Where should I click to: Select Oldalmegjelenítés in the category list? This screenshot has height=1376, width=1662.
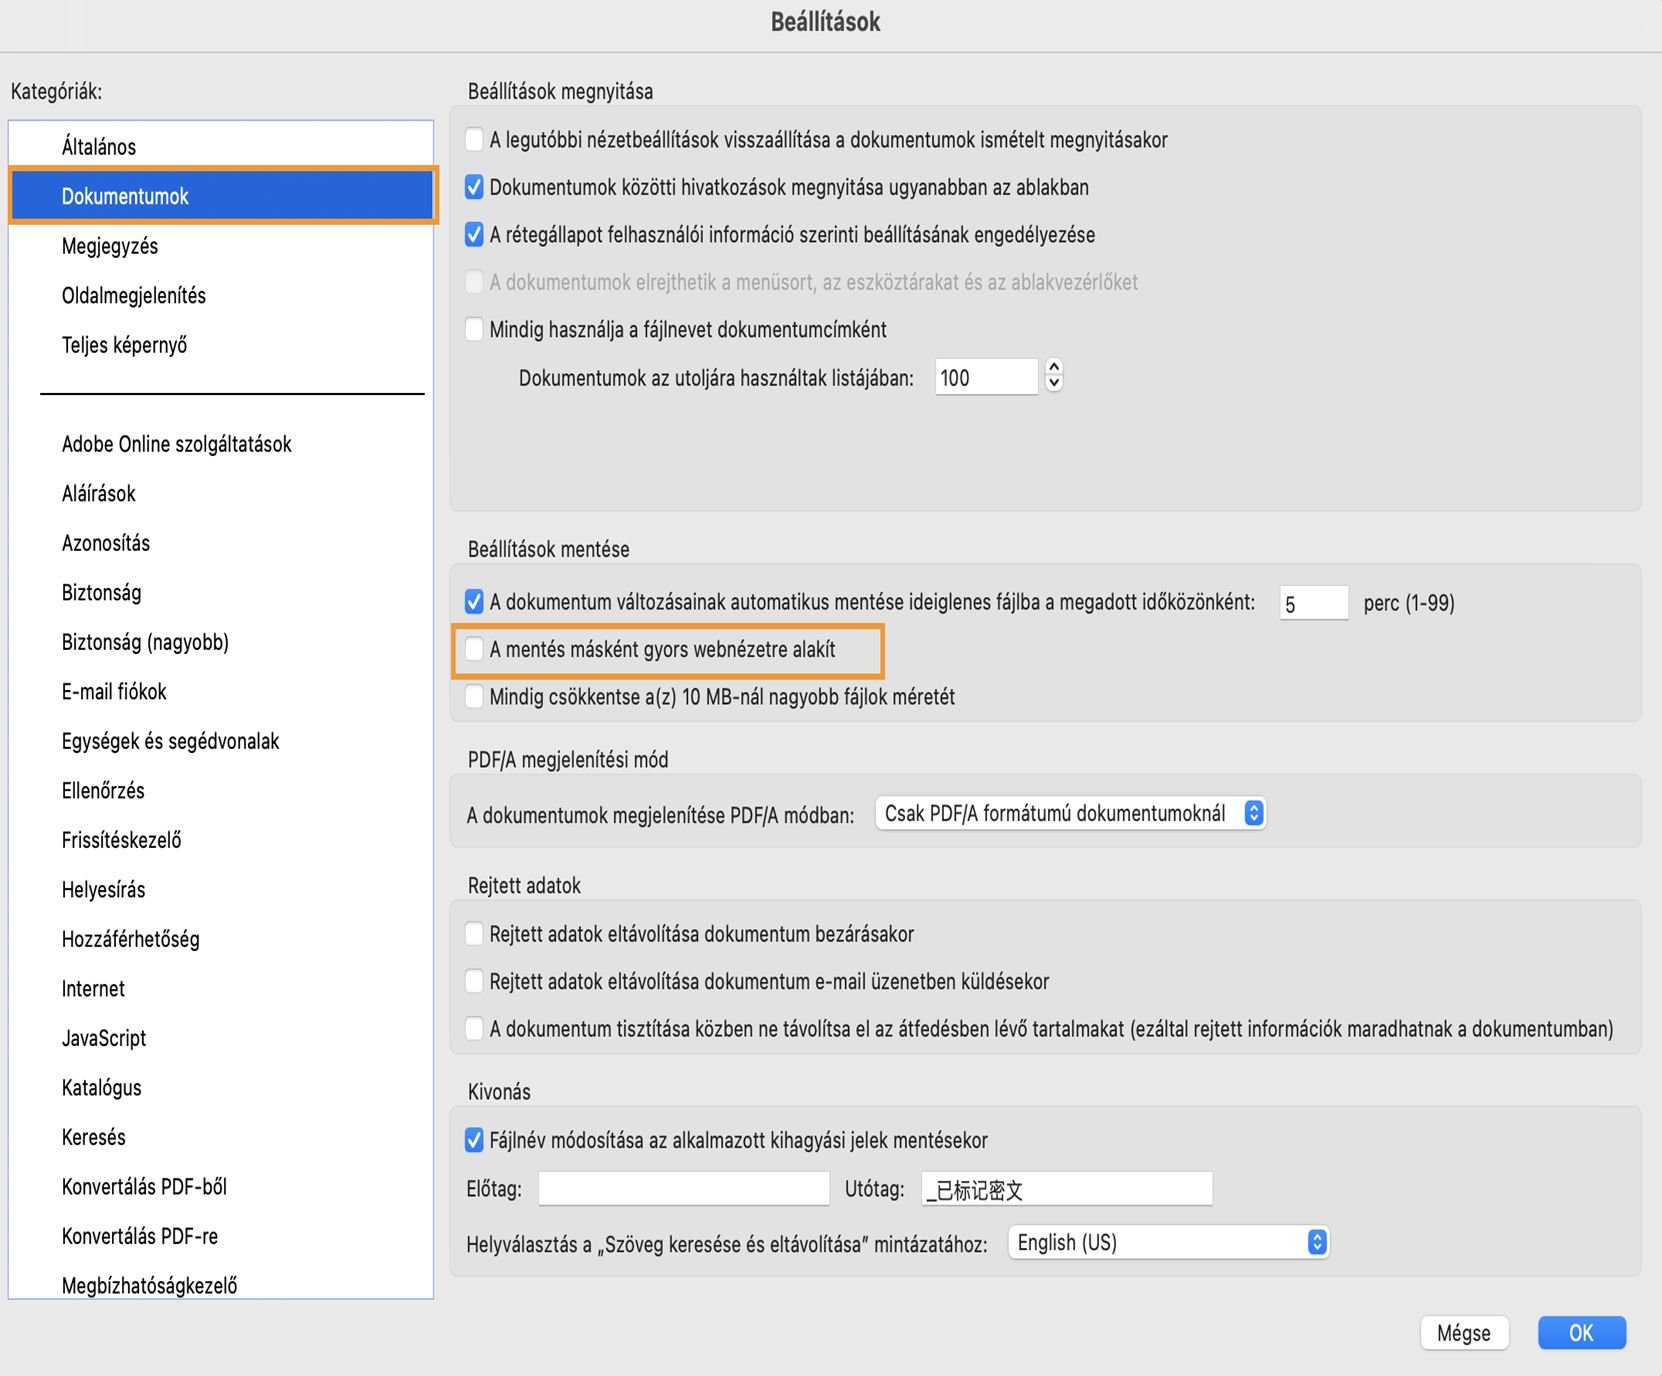pyautogui.click(x=134, y=296)
